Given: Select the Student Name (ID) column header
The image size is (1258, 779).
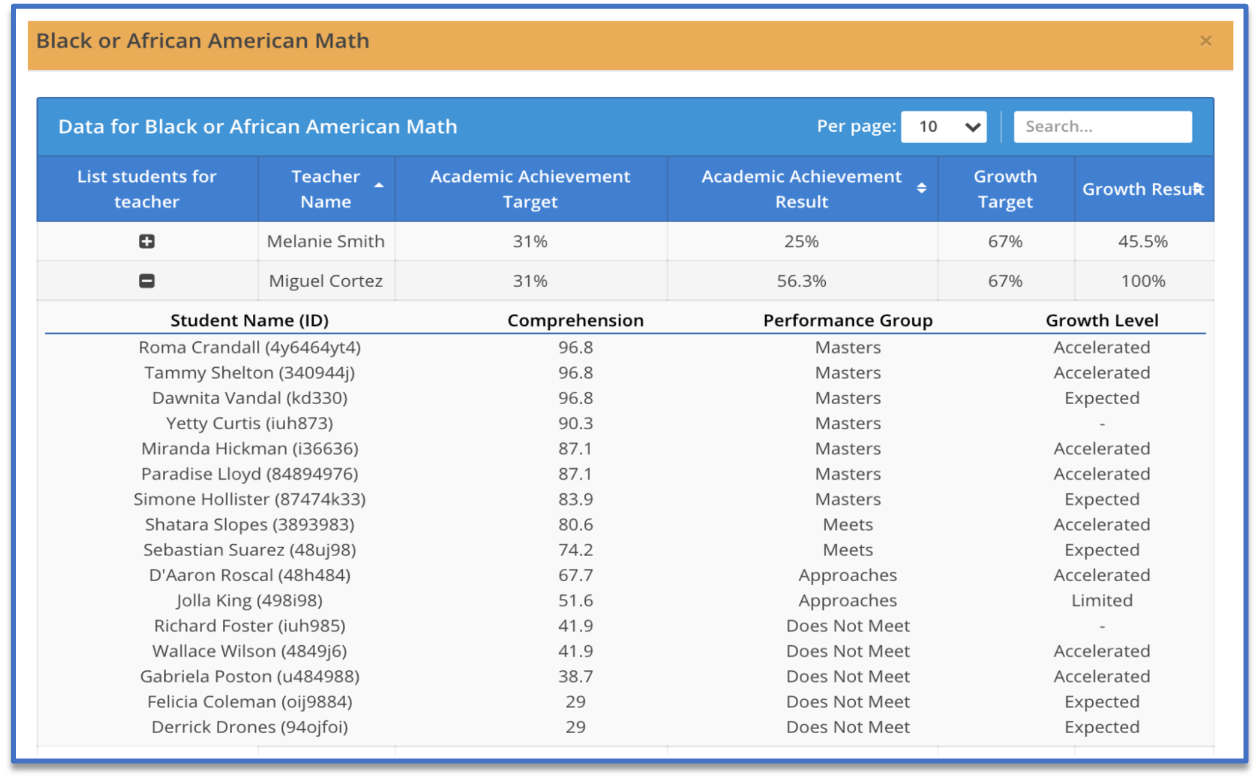Looking at the screenshot, I should [253, 321].
